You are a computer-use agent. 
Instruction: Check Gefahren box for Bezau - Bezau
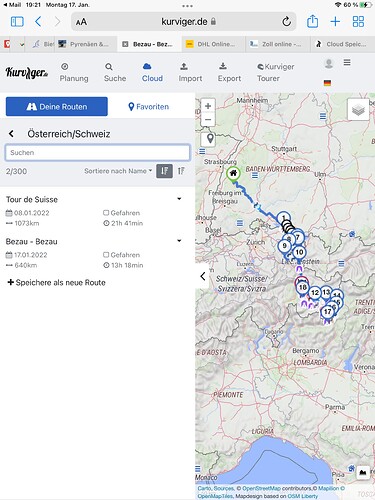[x=106, y=255]
